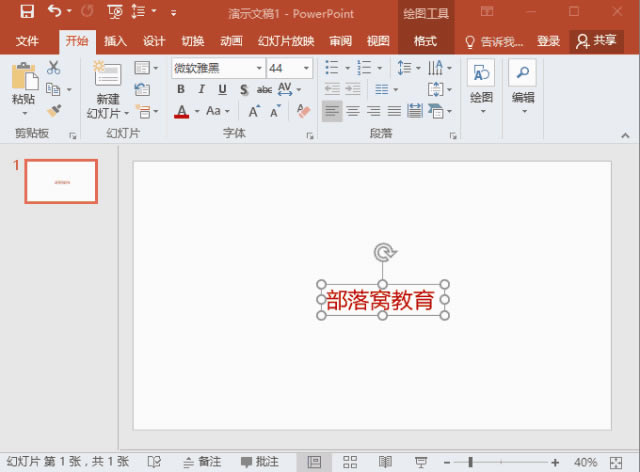Align the text to the right

(373, 111)
